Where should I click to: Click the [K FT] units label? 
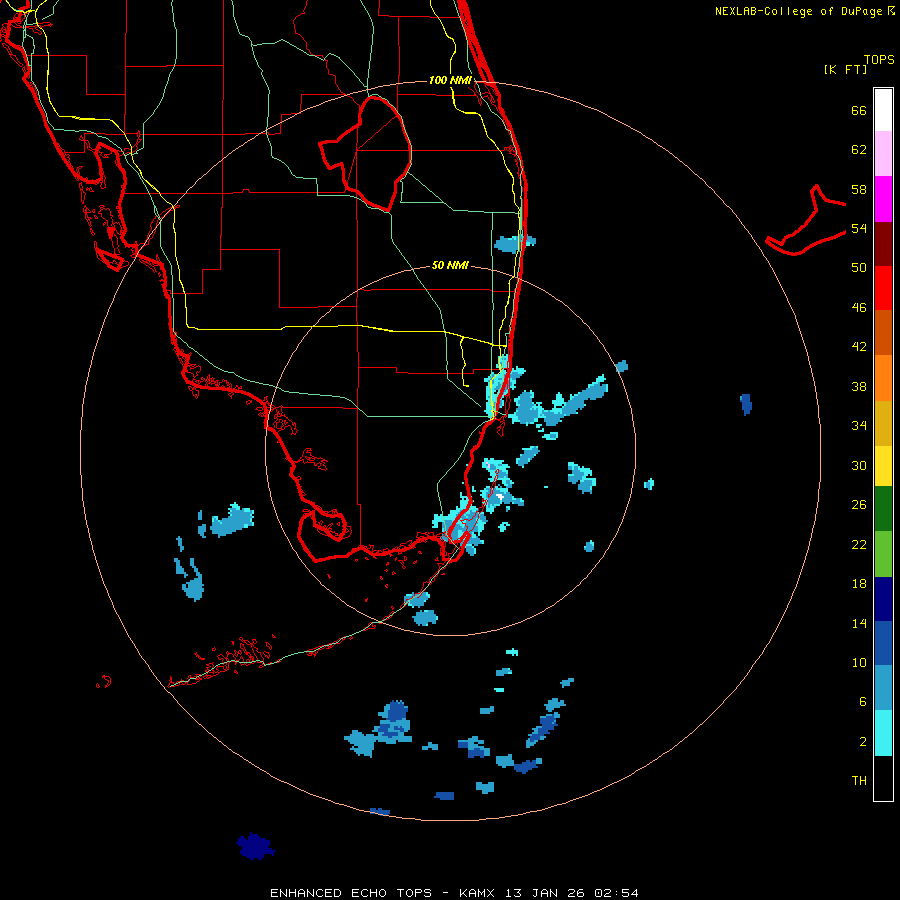[845, 69]
